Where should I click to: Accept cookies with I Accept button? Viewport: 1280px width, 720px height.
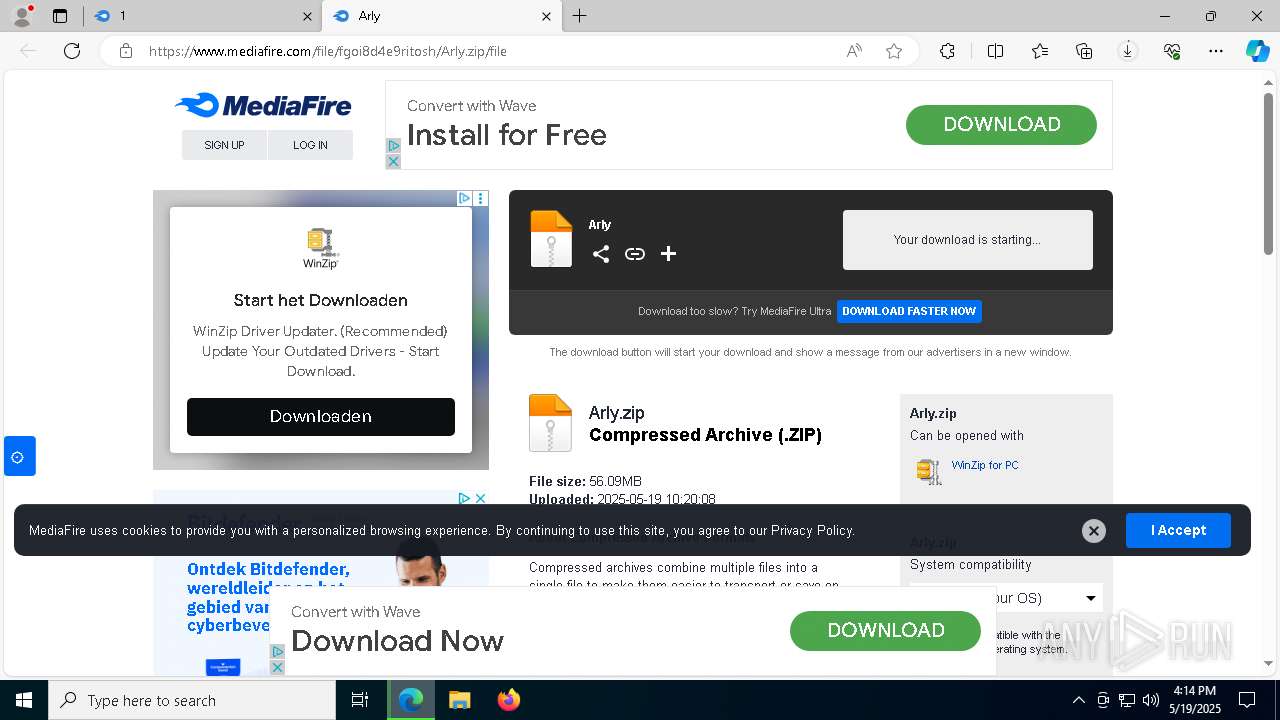(1178, 530)
